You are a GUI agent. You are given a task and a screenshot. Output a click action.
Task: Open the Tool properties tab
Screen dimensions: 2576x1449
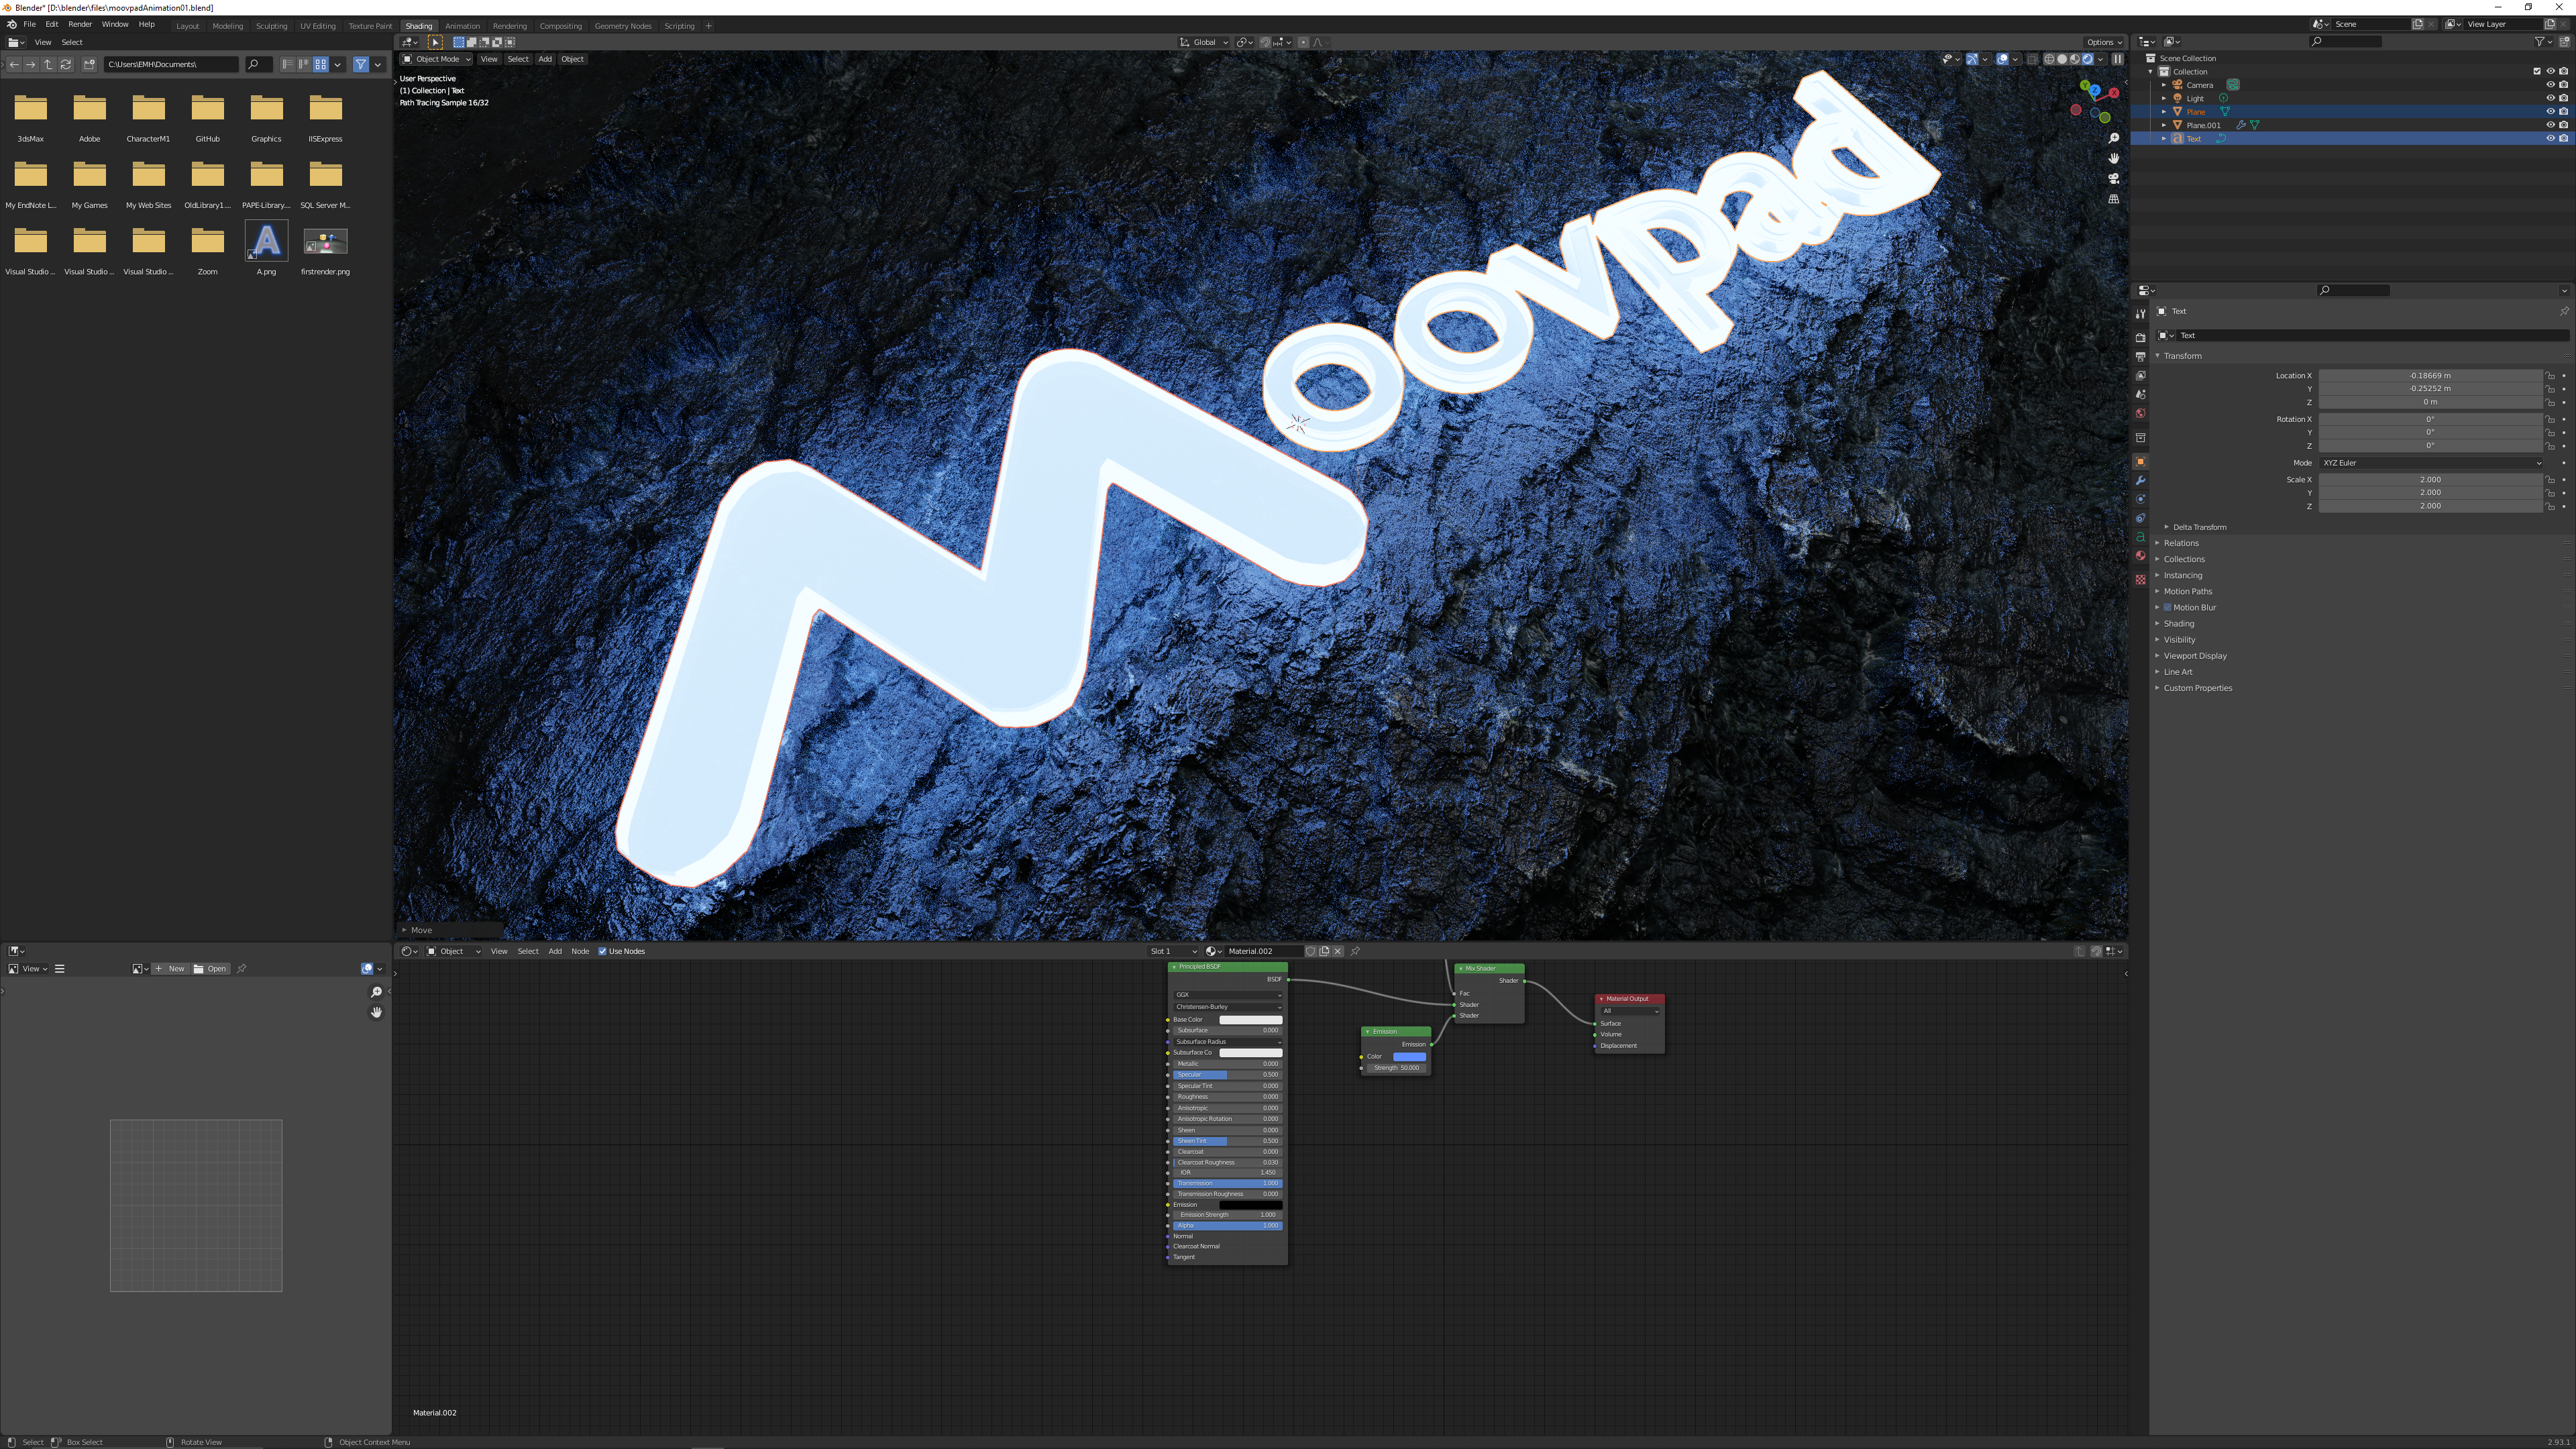2140,314
